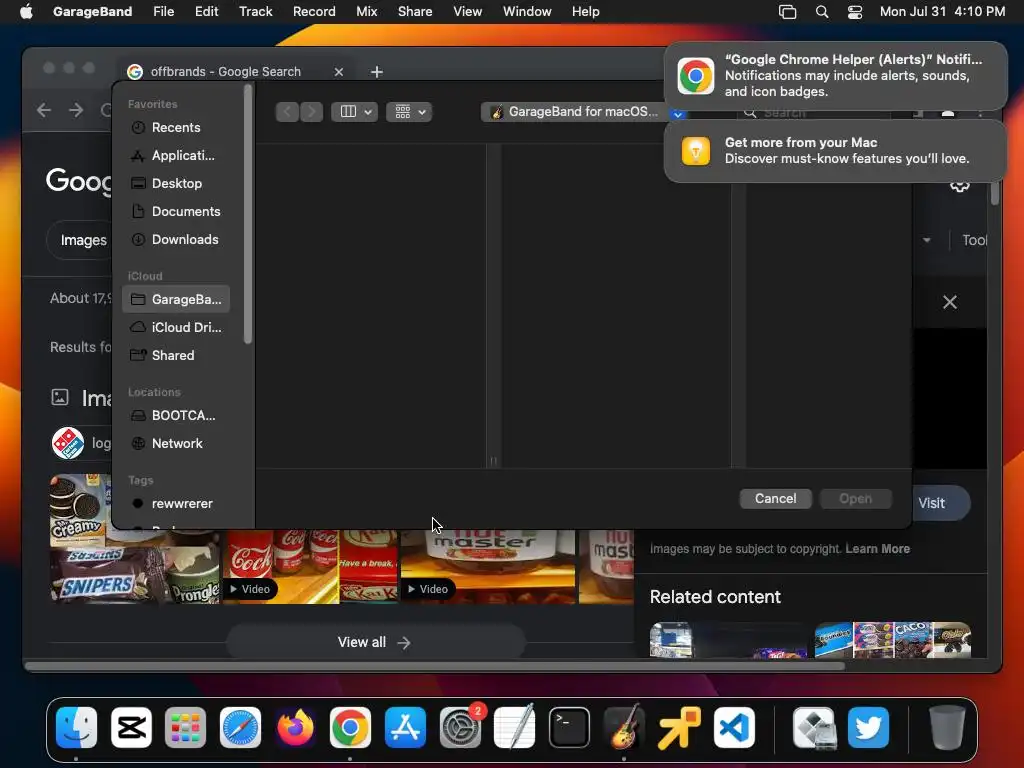This screenshot has width=1024, height=768.
Task: Go back in the file dialog
Action: pyautogui.click(x=287, y=112)
